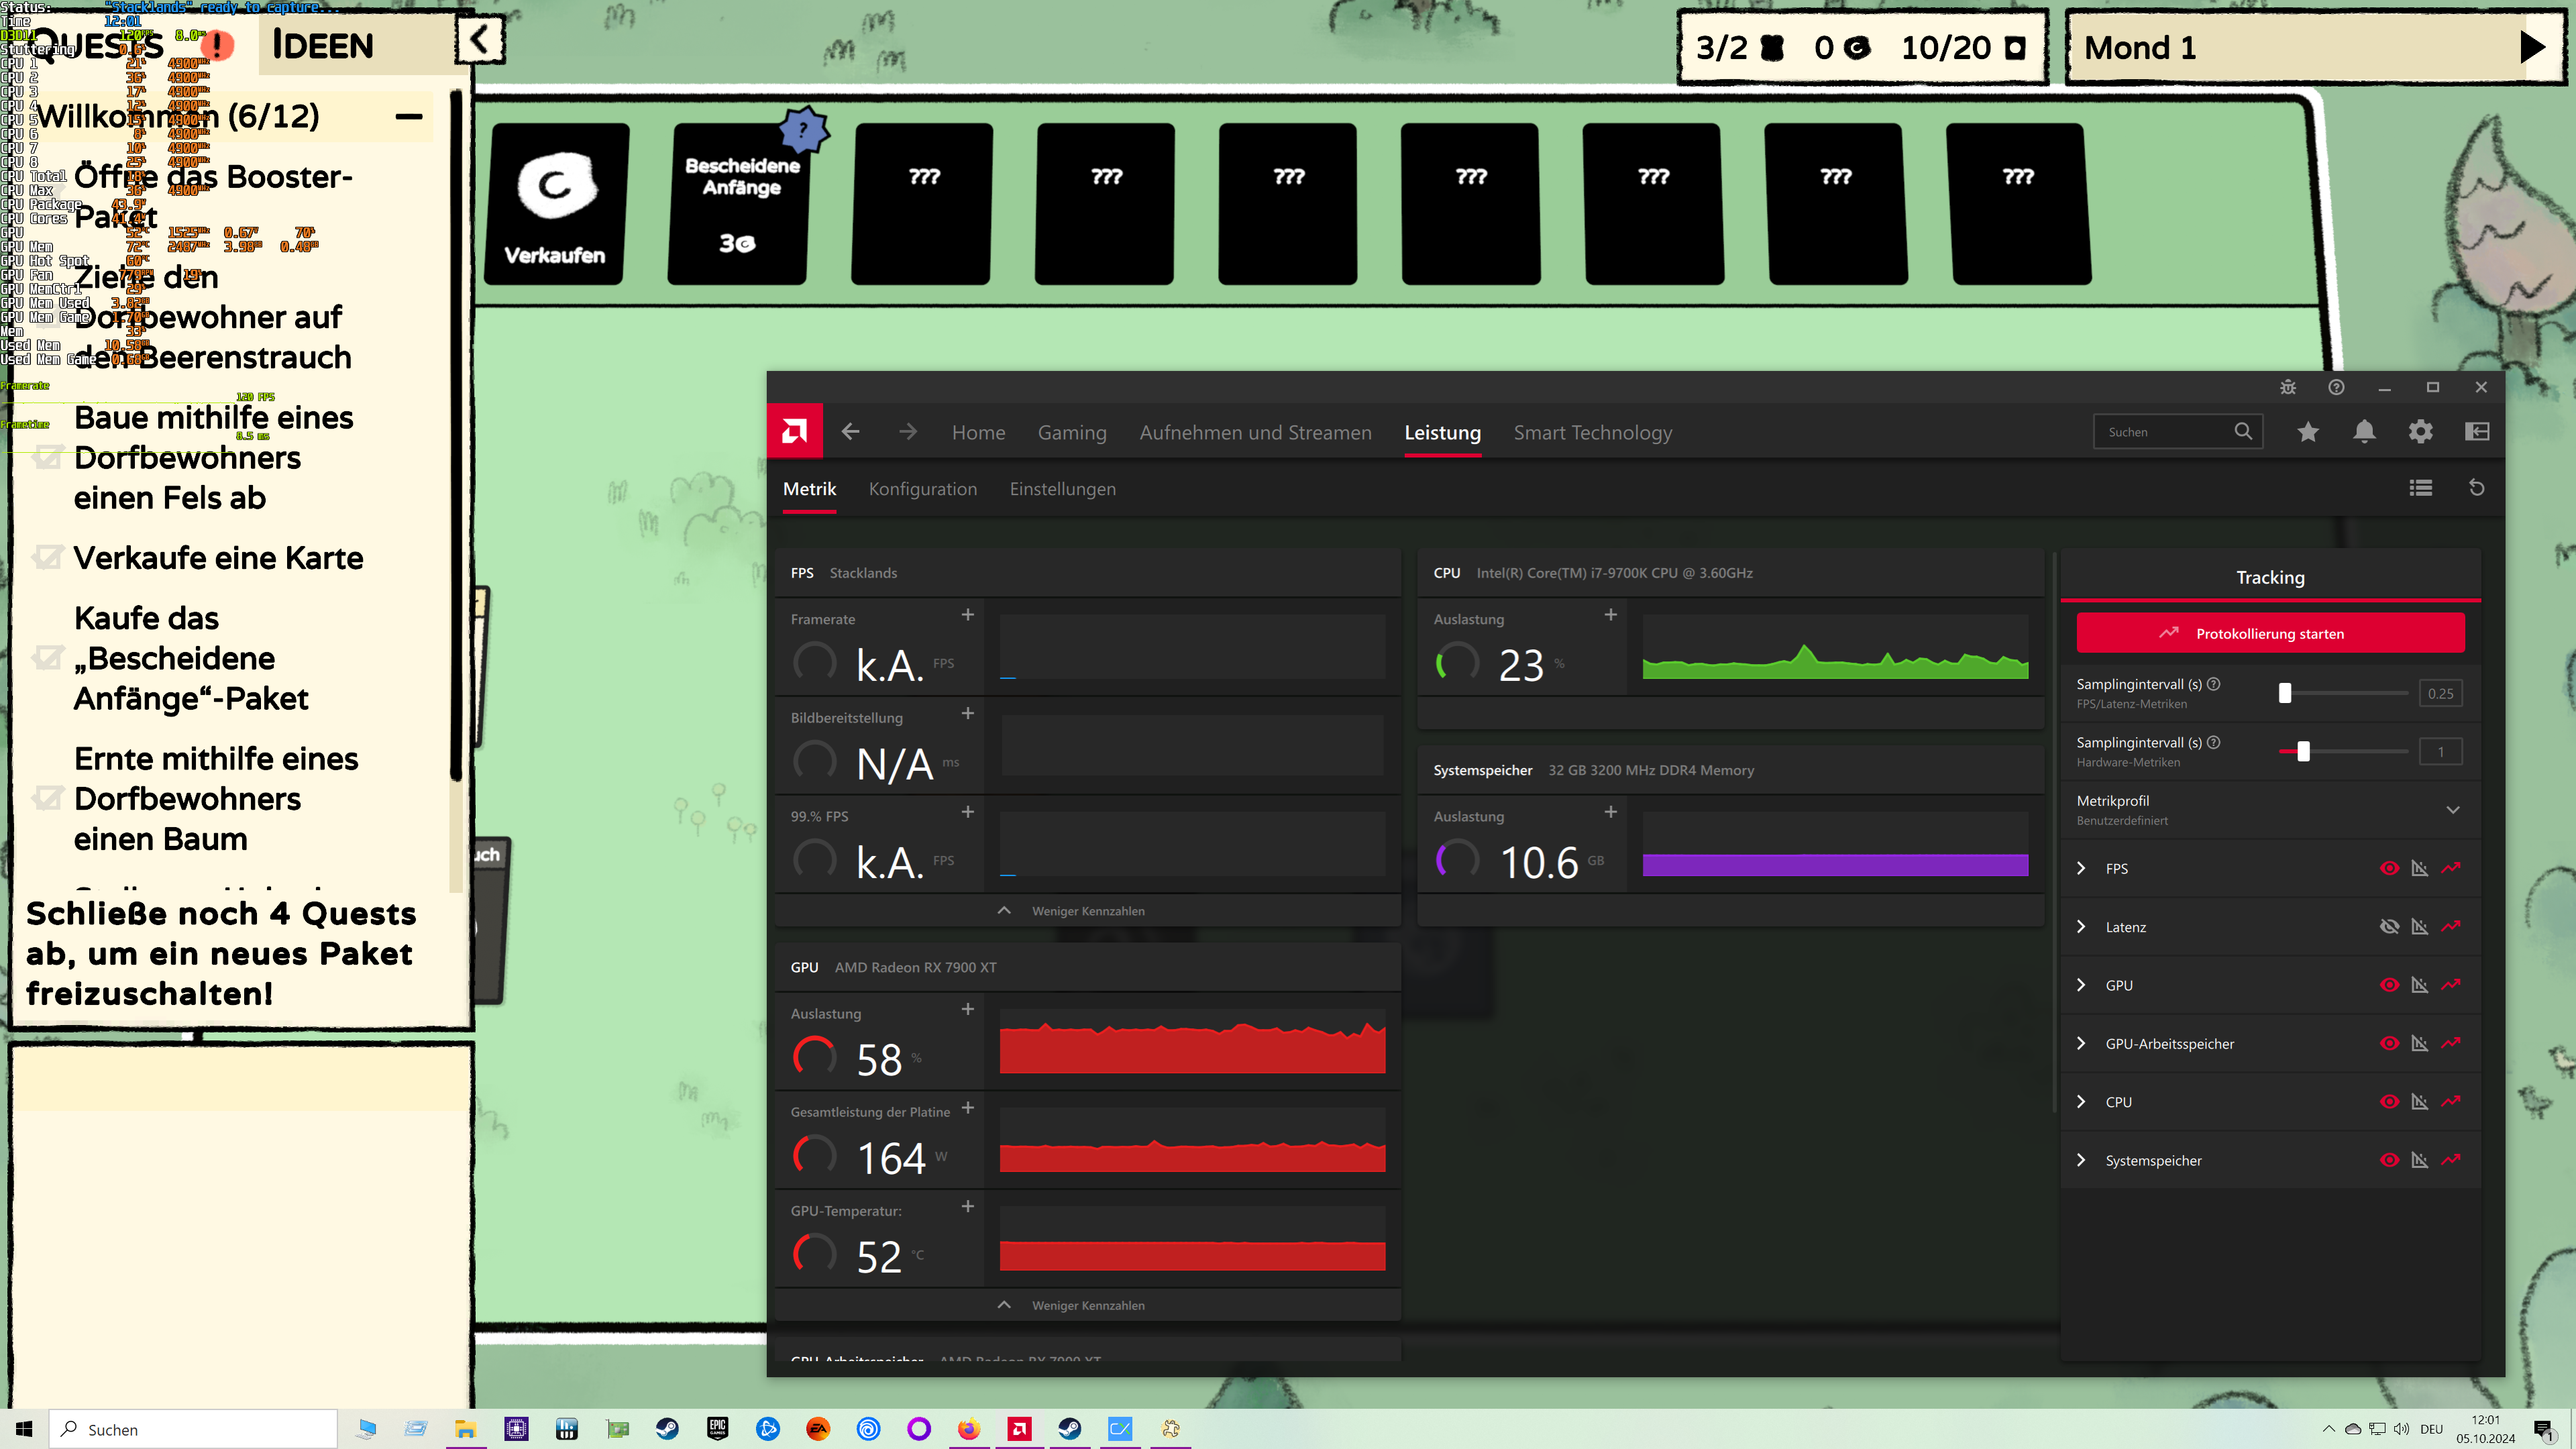Image resolution: width=2576 pixels, height=1449 pixels.
Task: Click the search magnifier in AMD software
Action: pos(2243,431)
